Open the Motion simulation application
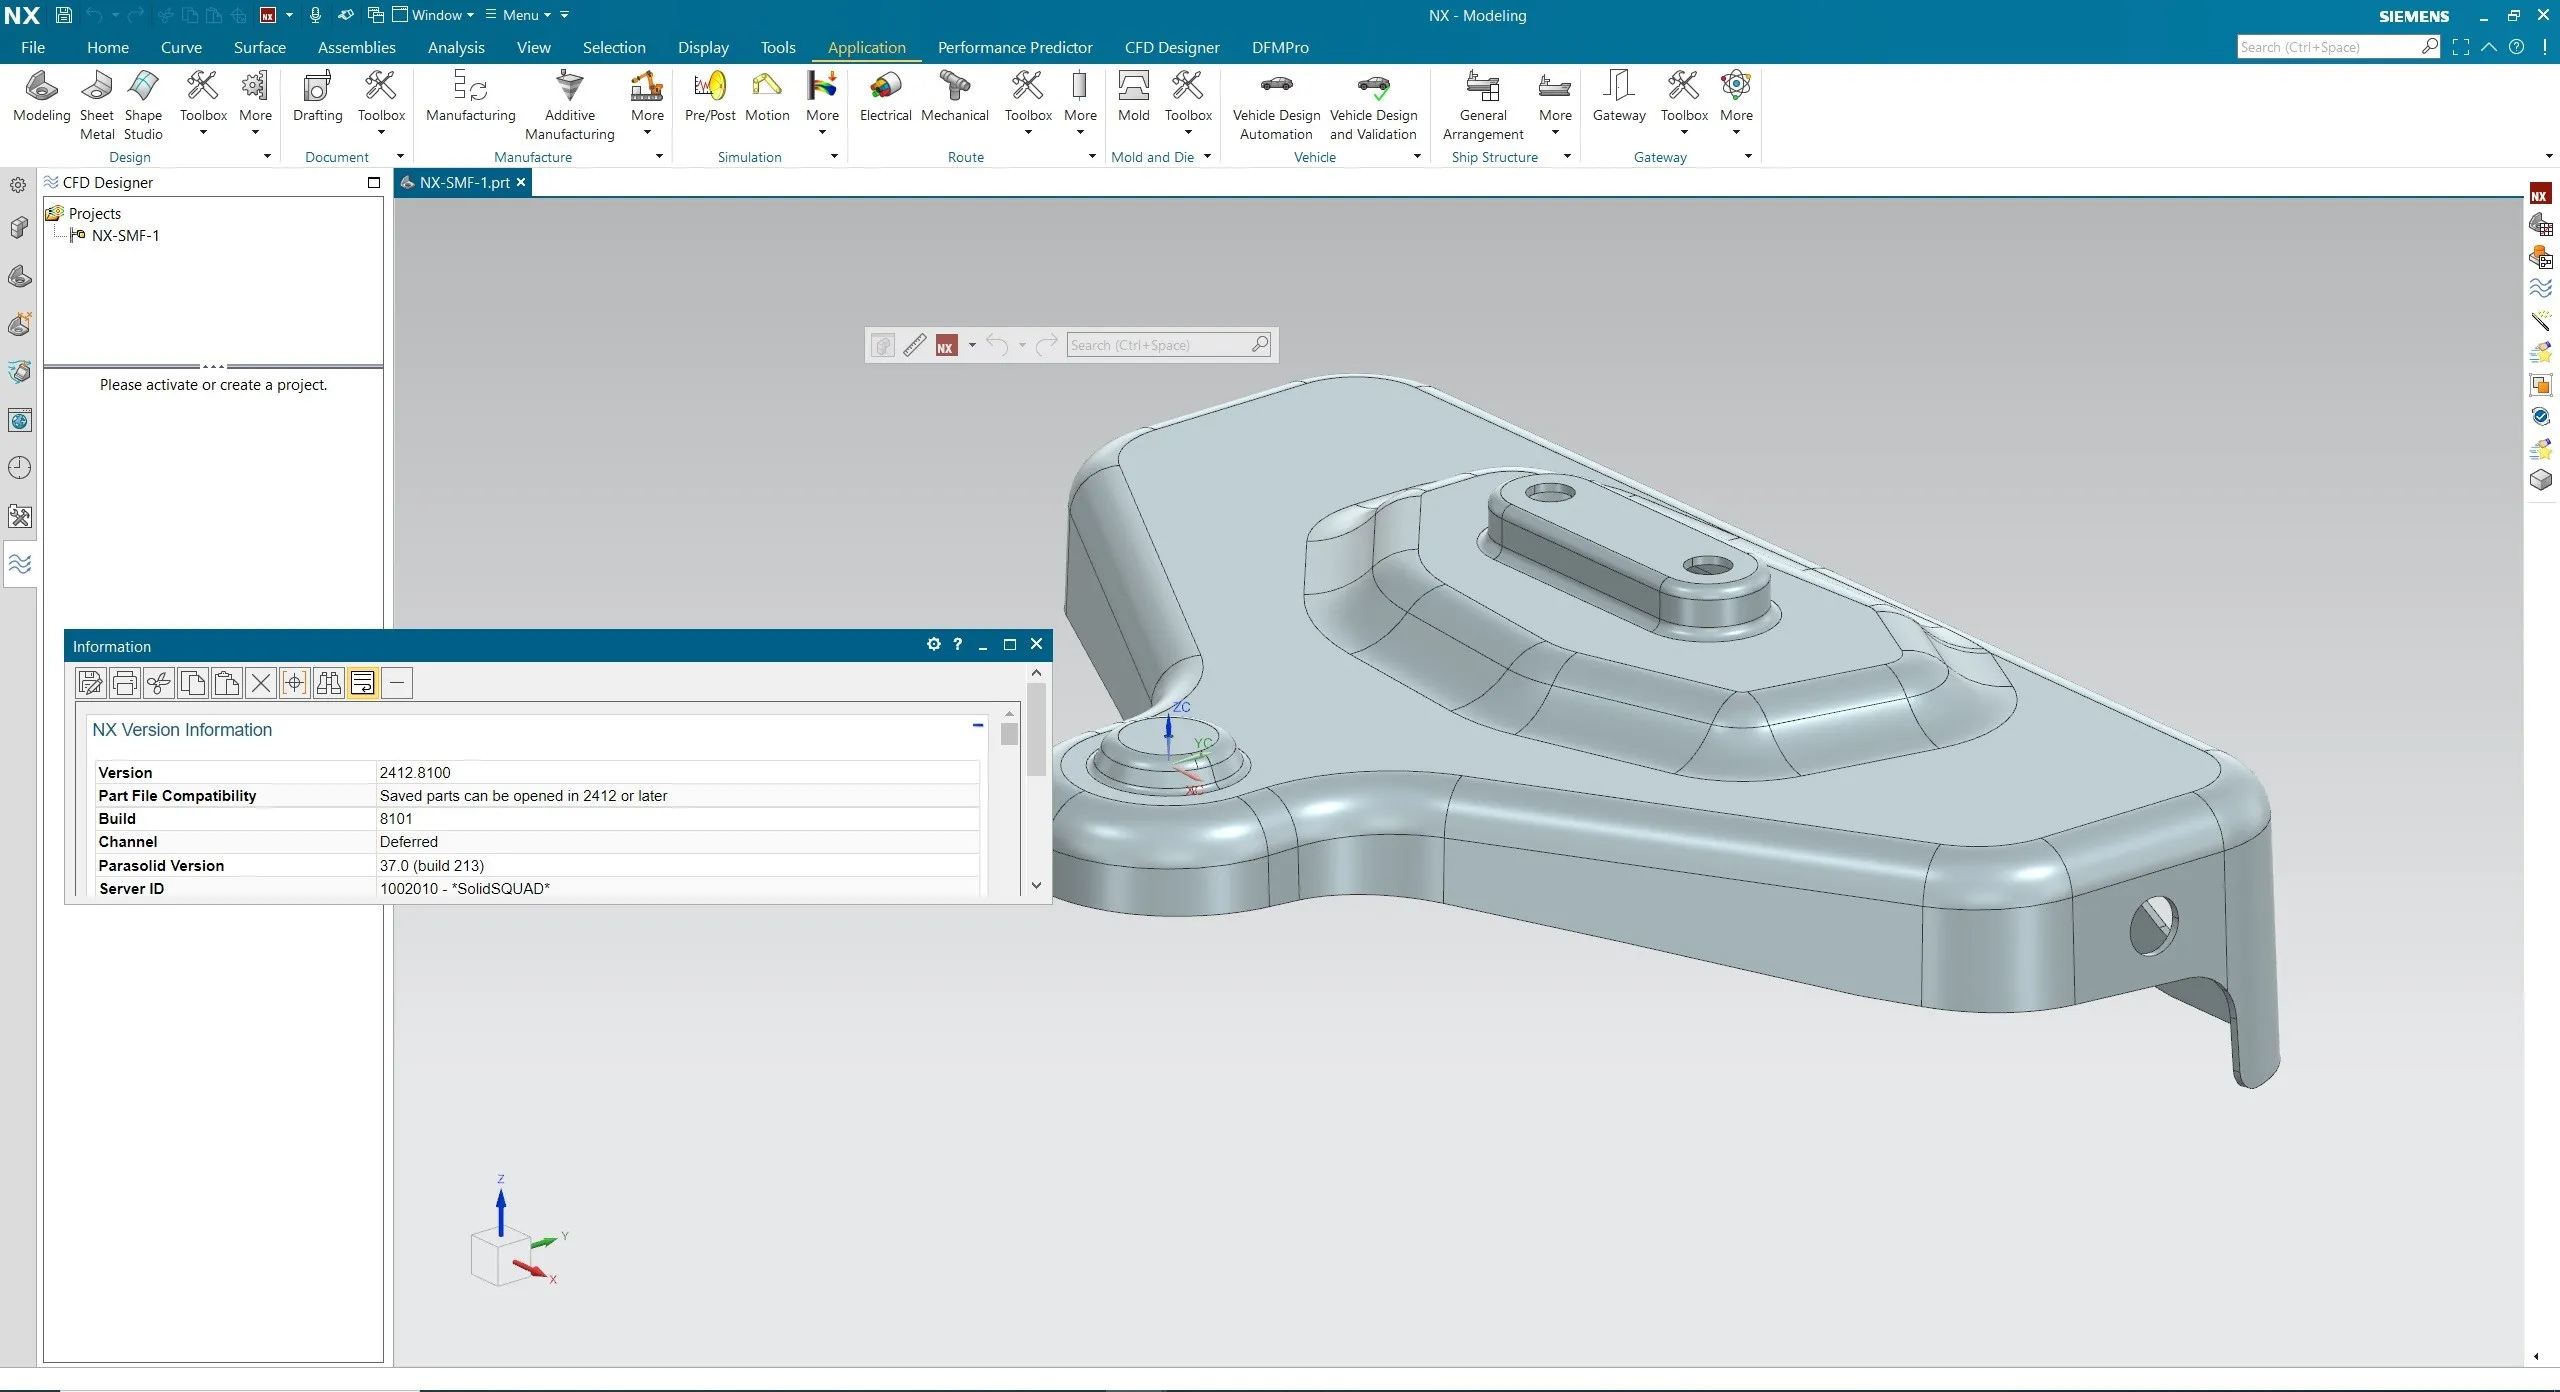Viewport: 2560px width, 1392px height. 767,97
